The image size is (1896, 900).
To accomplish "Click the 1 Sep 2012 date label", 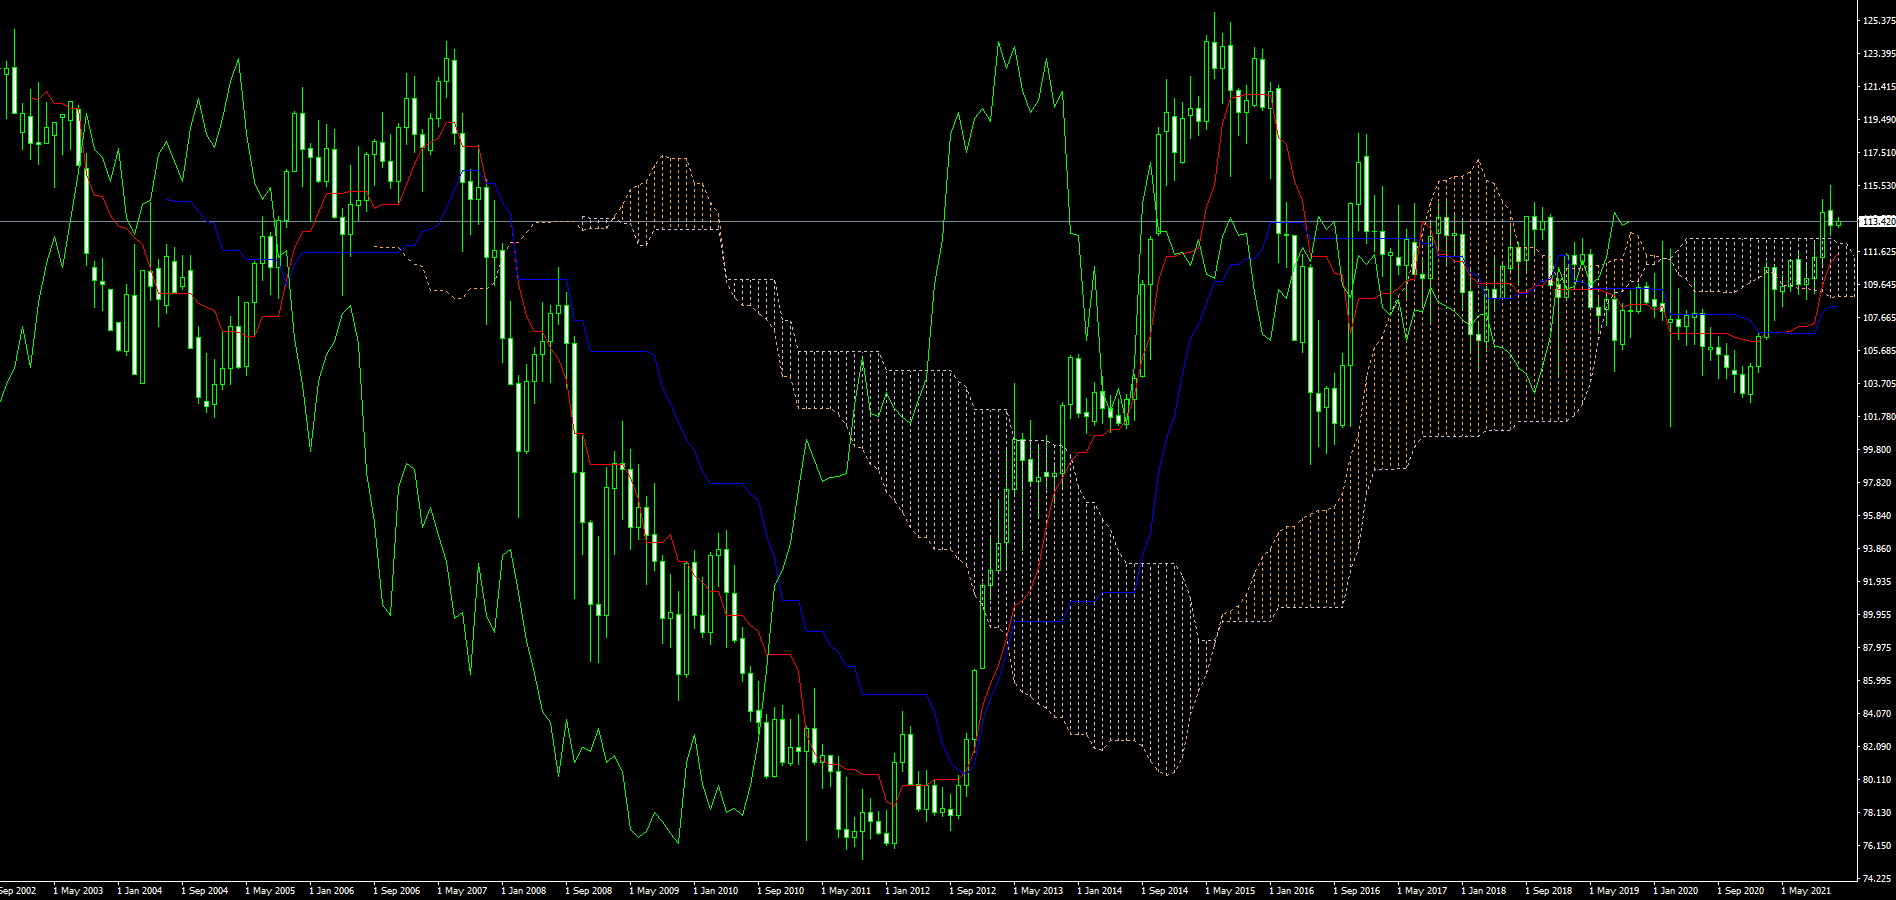I will coord(972,890).
